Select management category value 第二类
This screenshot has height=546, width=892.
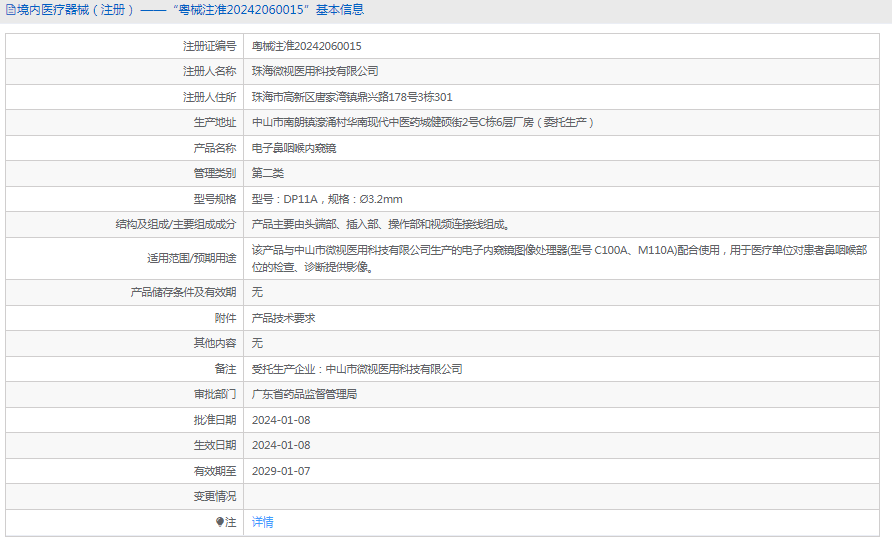(x=268, y=173)
